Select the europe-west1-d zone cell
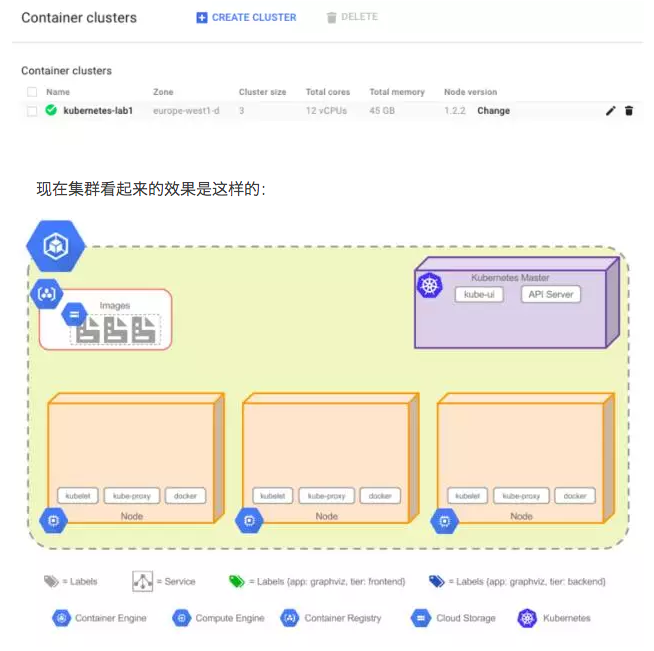The width and height of the screenshot is (654, 651). [x=186, y=111]
